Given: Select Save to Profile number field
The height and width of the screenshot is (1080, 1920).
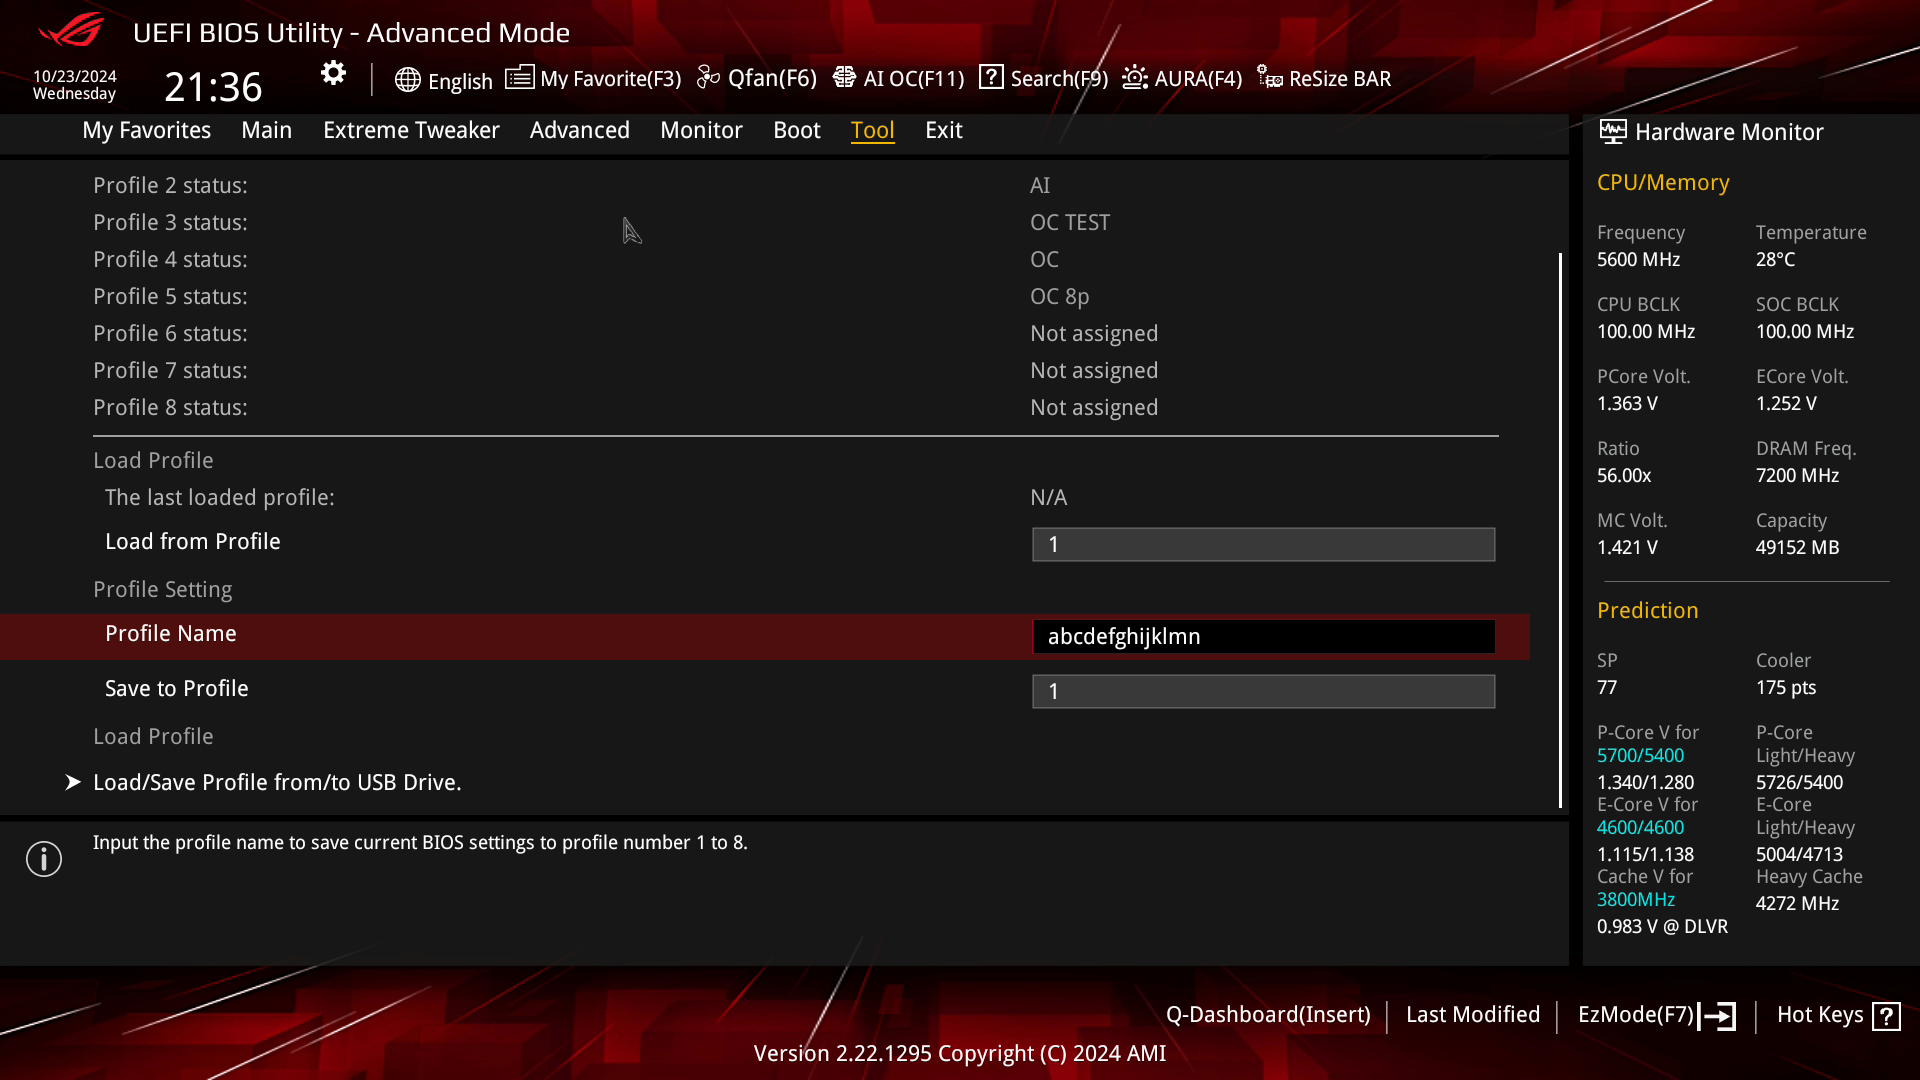Looking at the screenshot, I should (1263, 691).
